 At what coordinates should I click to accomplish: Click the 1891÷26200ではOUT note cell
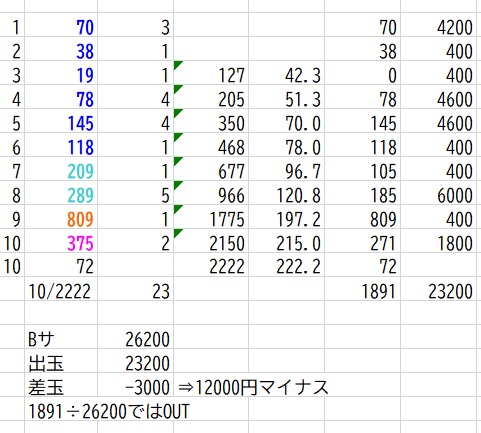[x=109, y=412]
